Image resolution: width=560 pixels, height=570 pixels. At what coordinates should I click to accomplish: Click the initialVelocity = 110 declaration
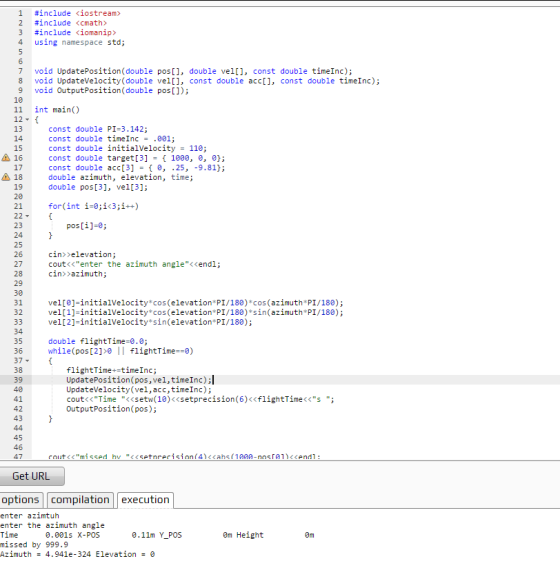128,148
